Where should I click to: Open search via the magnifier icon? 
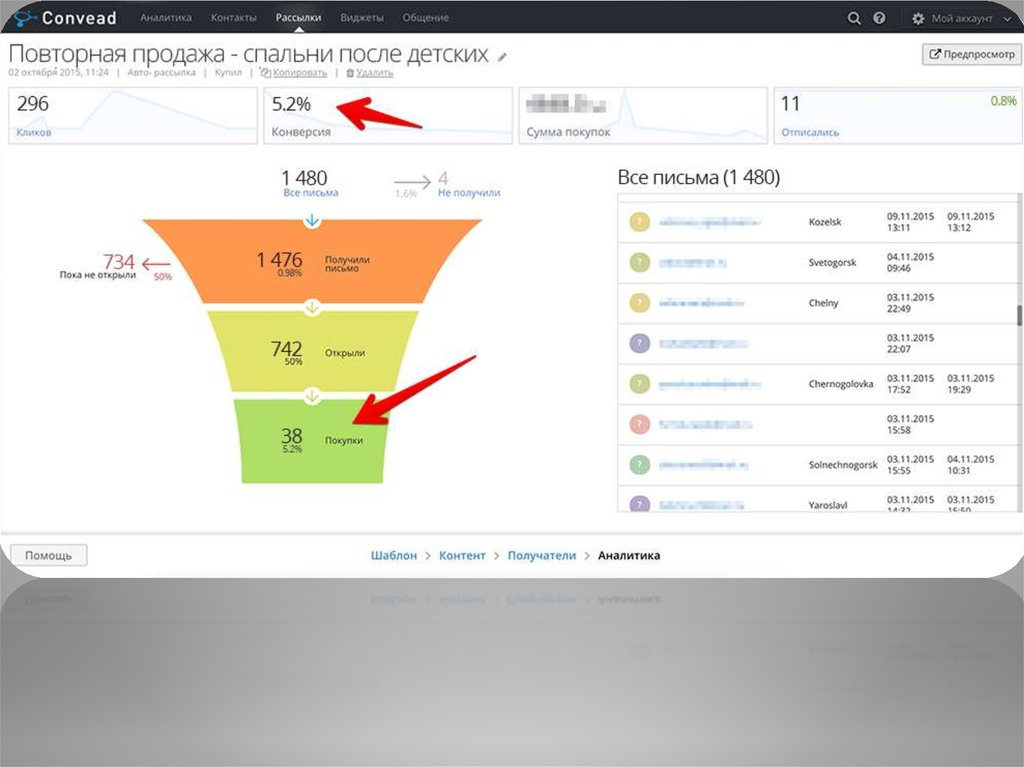click(x=854, y=18)
